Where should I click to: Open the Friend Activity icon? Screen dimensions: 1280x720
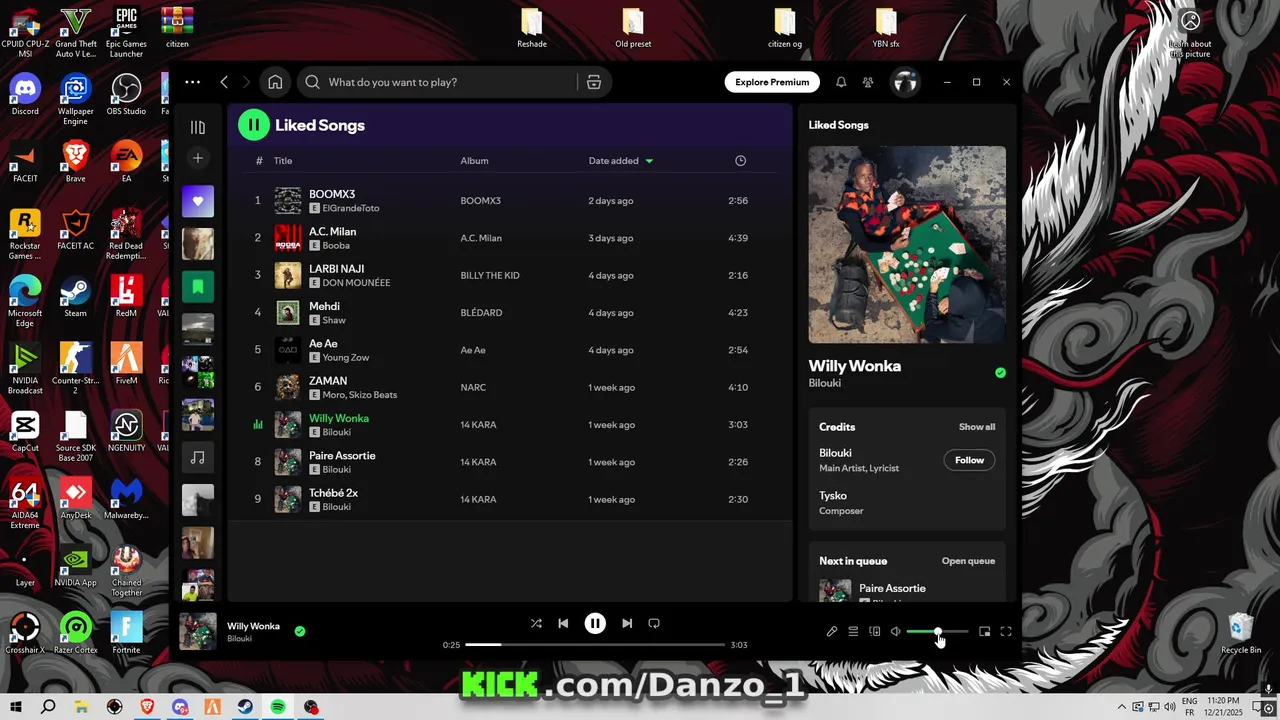pos(868,82)
